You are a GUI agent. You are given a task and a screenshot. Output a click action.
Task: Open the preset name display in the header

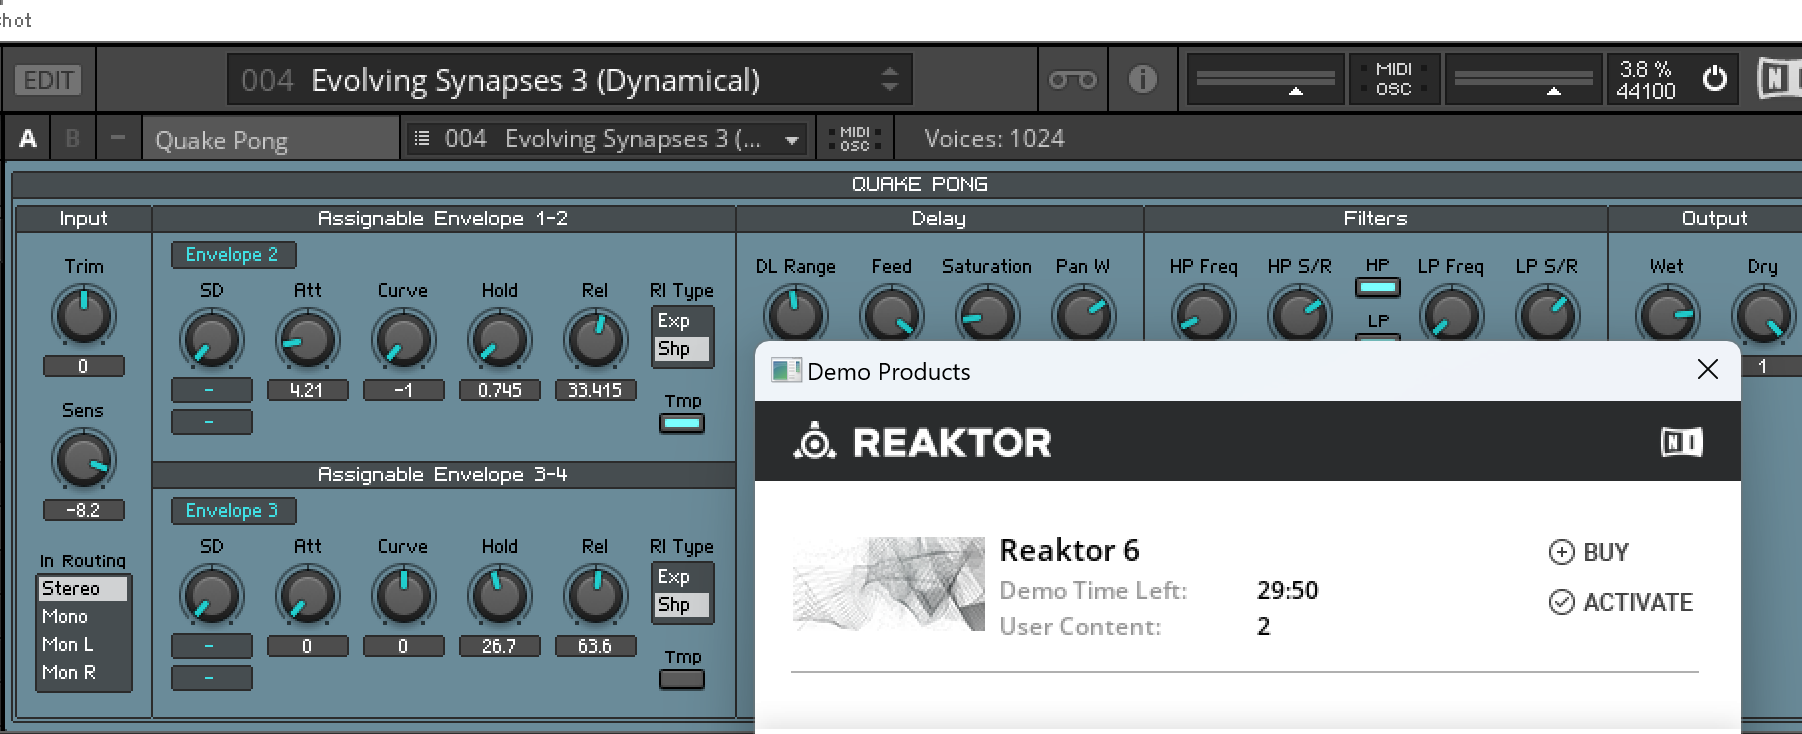[570, 80]
